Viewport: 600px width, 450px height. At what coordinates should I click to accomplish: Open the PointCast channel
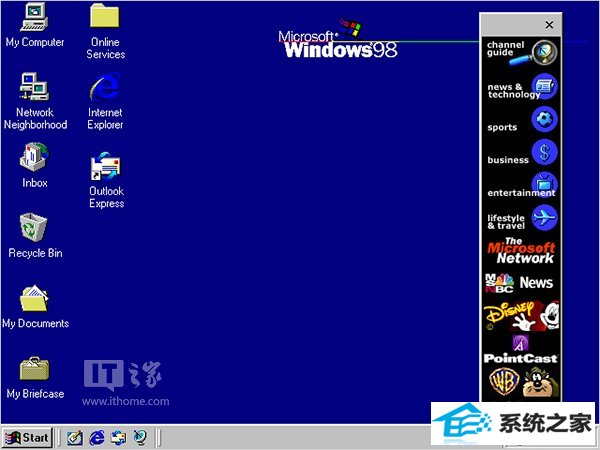pos(521,349)
